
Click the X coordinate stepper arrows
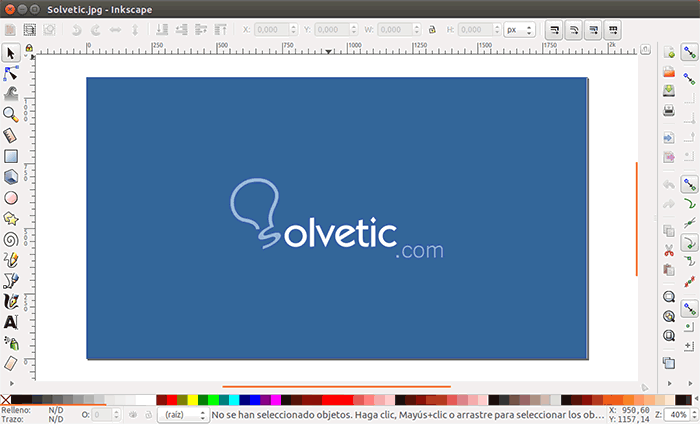[293, 30]
